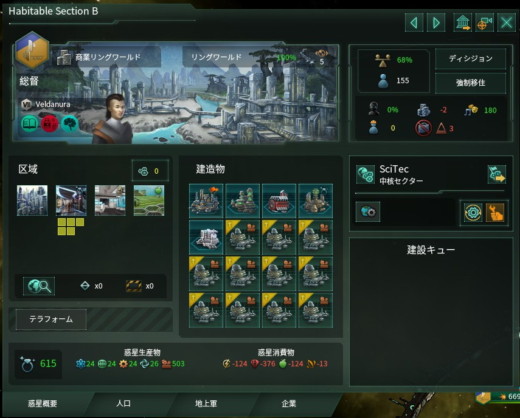Go to next planet with right arrow
520x418 pixels.
click(436, 23)
